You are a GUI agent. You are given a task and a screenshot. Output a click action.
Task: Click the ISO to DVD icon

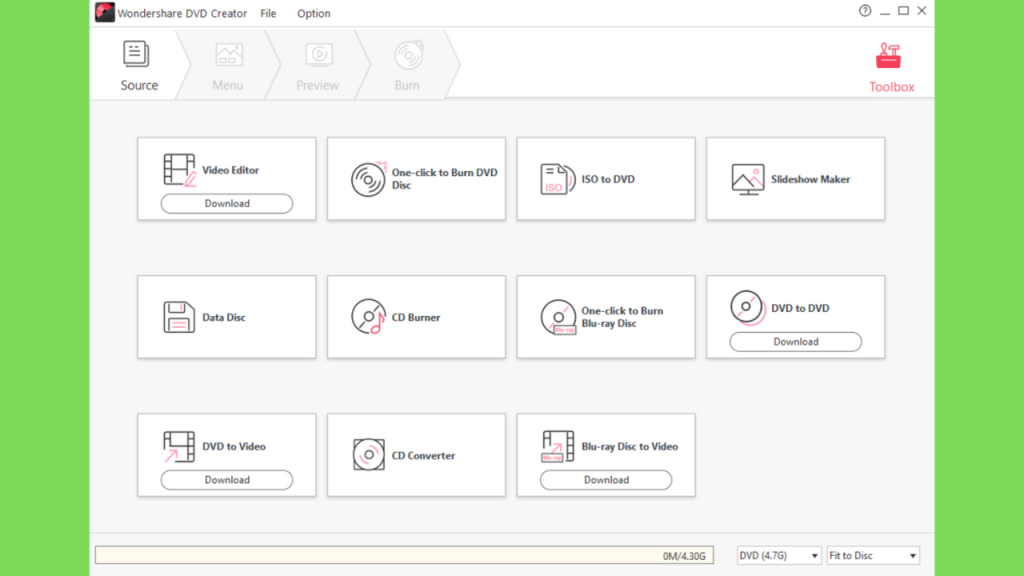(558, 179)
